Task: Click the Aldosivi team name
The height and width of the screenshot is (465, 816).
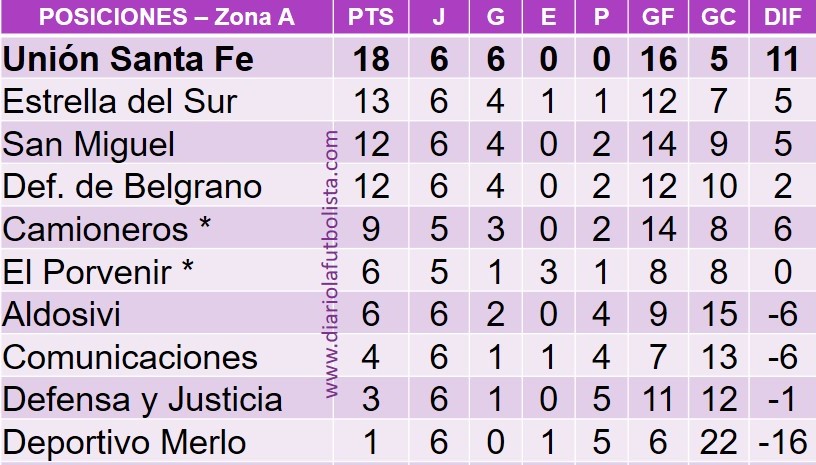Action: coord(61,314)
